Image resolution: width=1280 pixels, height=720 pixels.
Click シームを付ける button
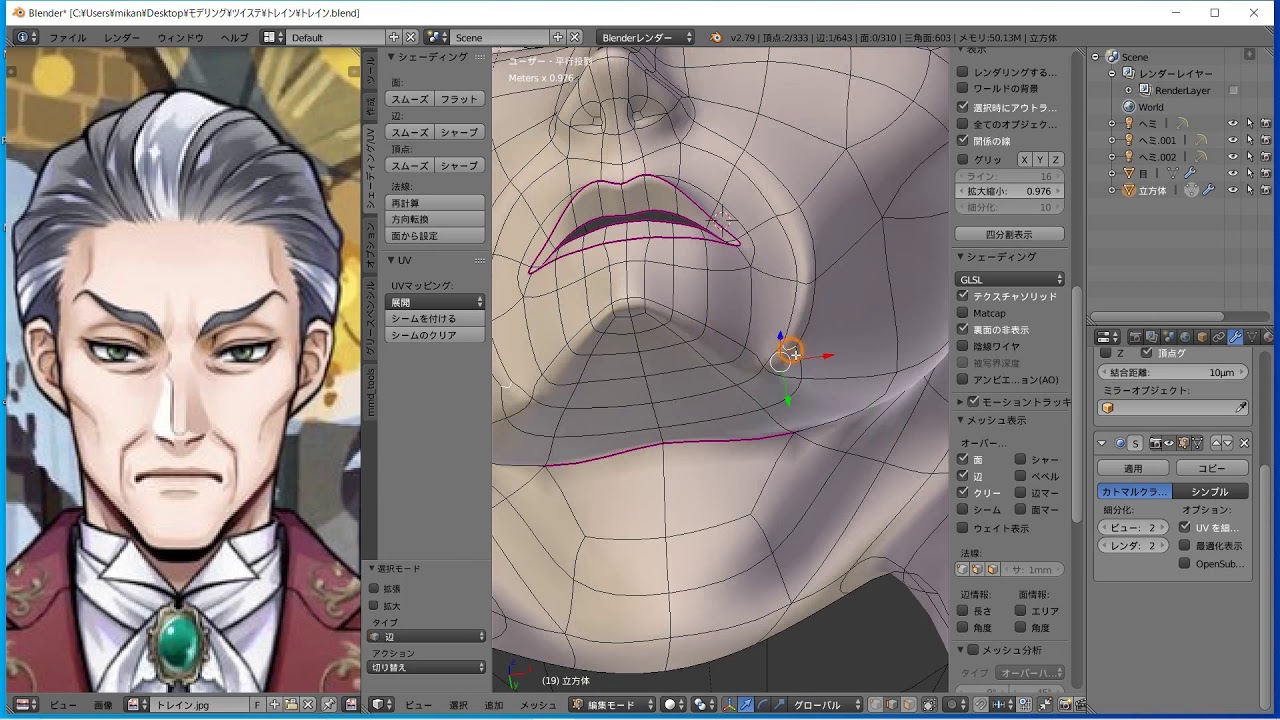coord(436,318)
